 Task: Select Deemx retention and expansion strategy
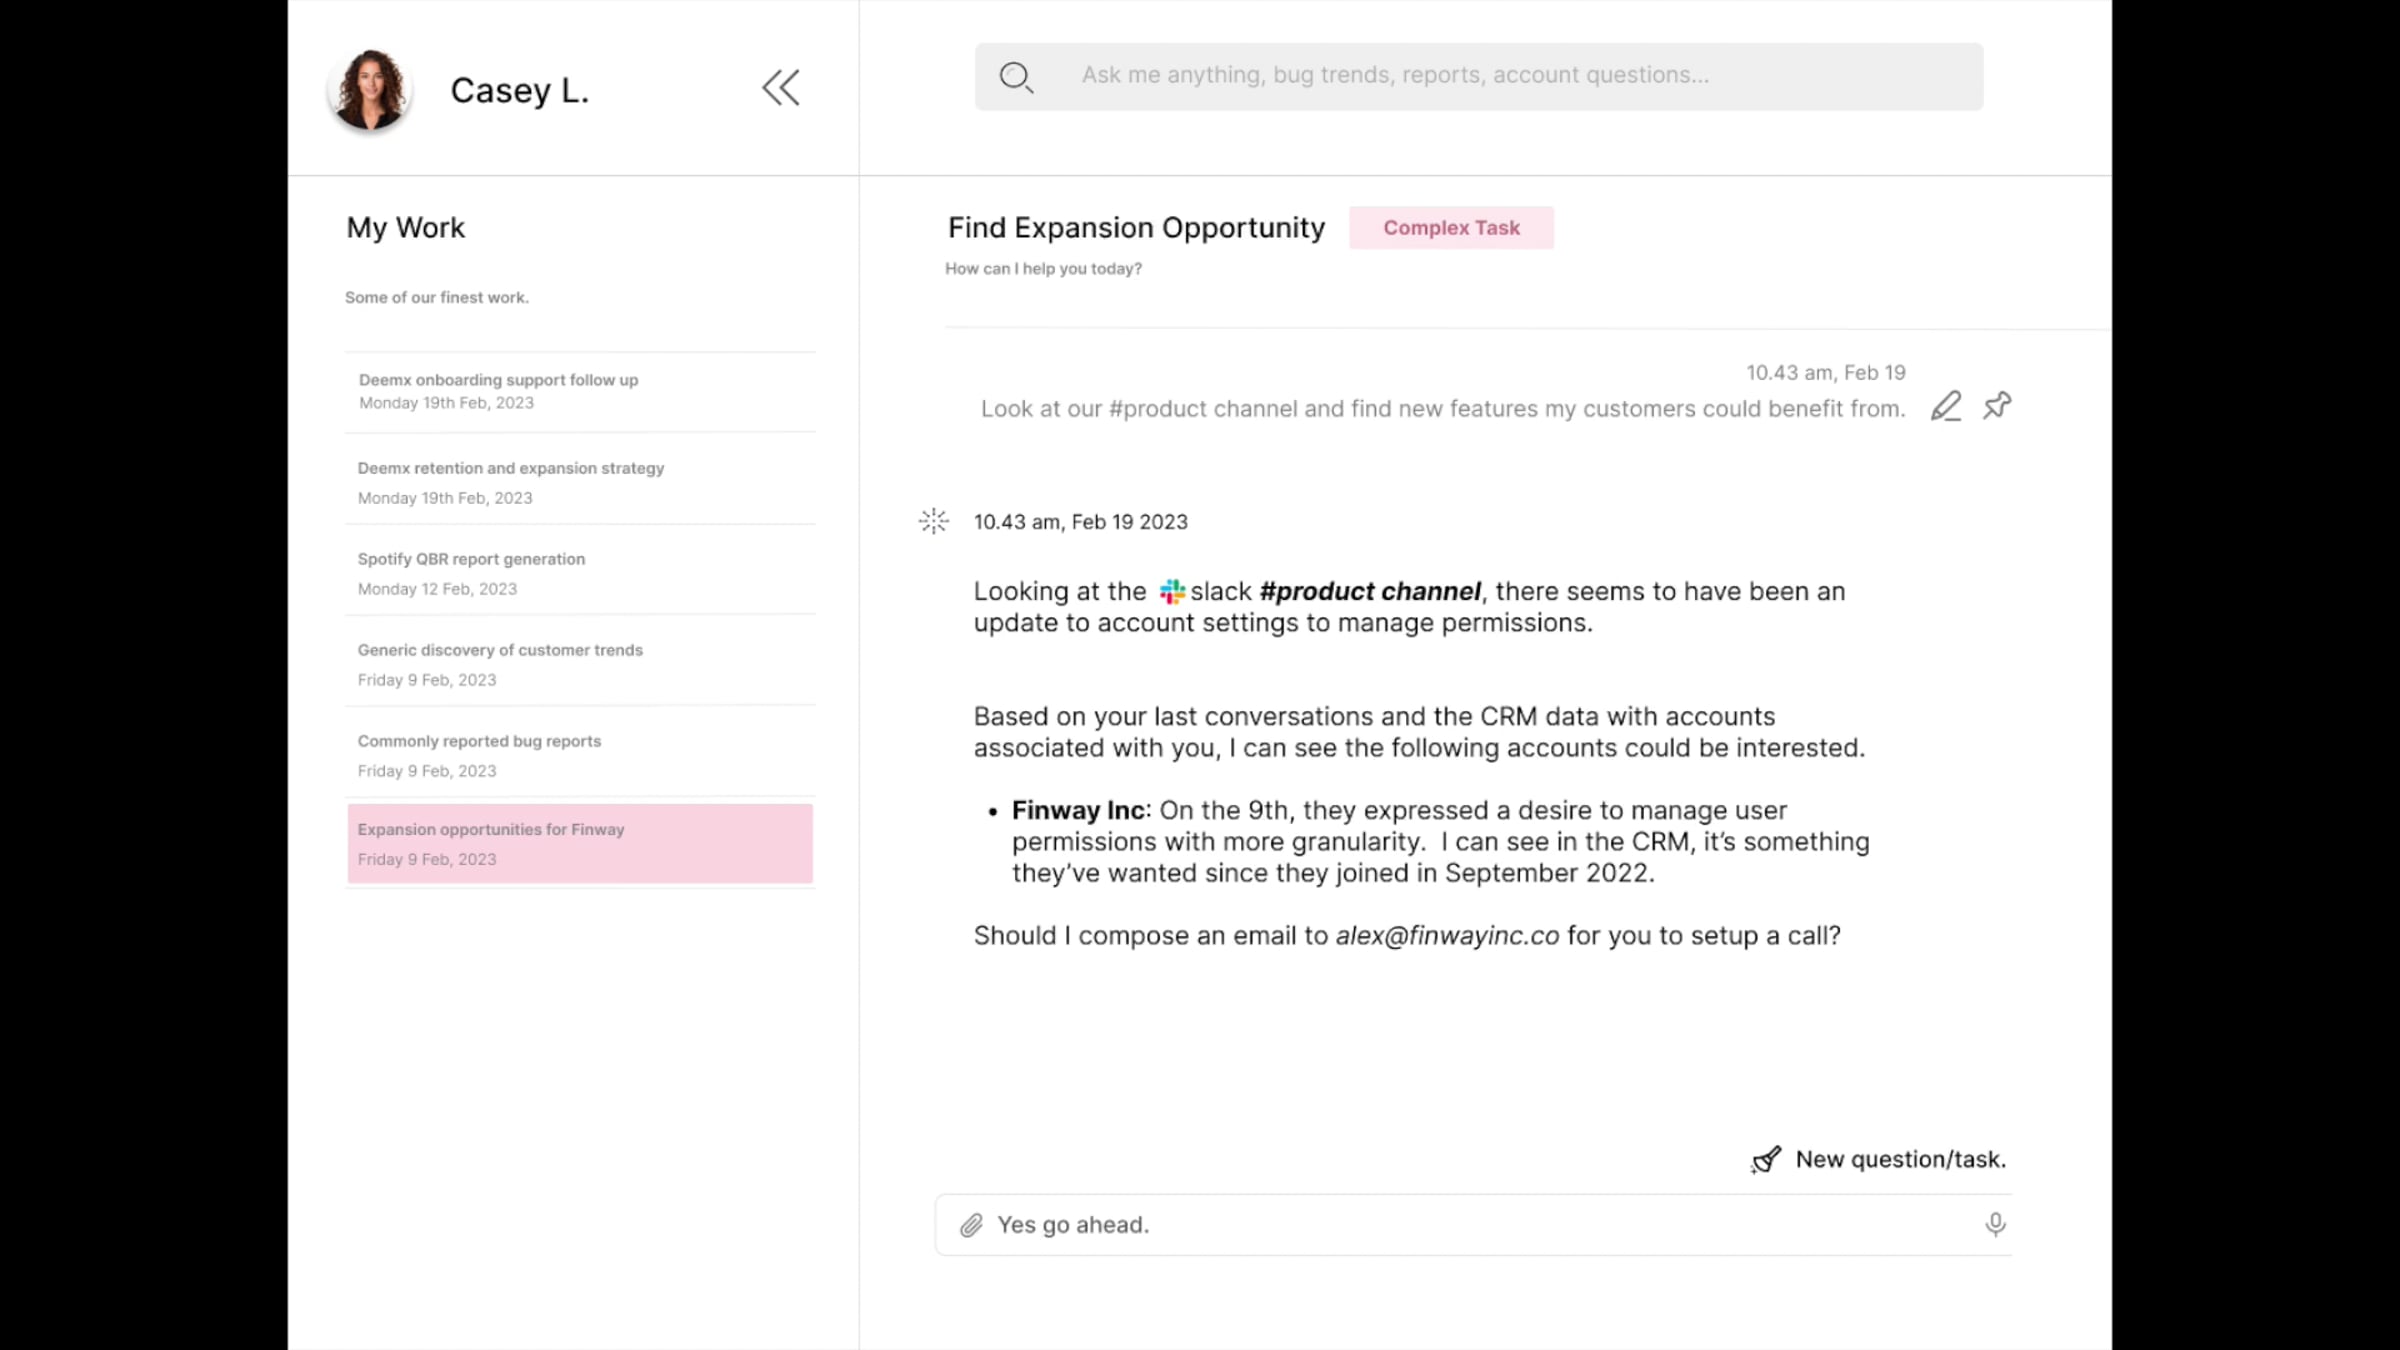pyautogui.click(x=510, y=482)
